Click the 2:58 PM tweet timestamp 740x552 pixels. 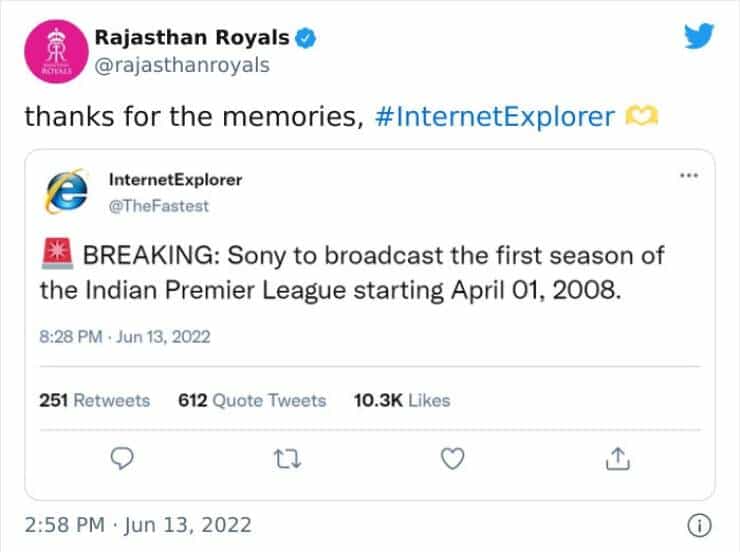pyautogui.click(x=138, y=524)
